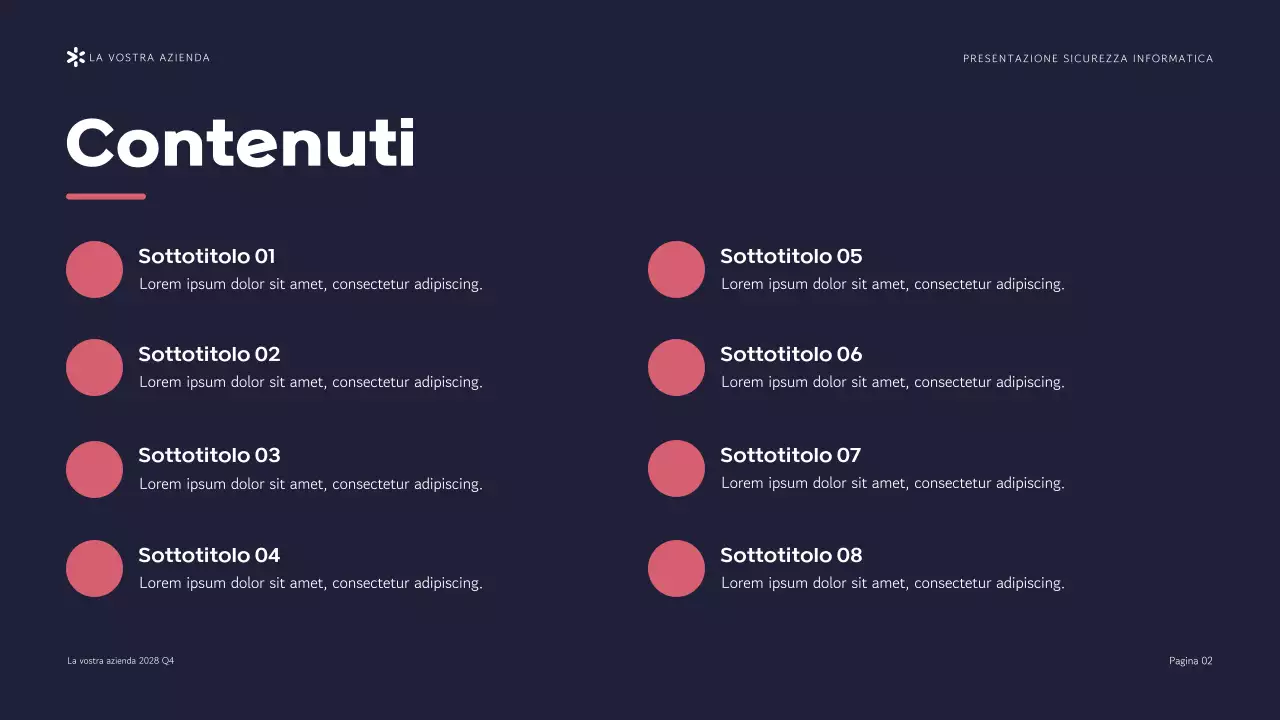The width and height of the screenshot is (1280, 720).
Task: Click the Sottotitolo 06 heading
Action: tap(791, 354)
